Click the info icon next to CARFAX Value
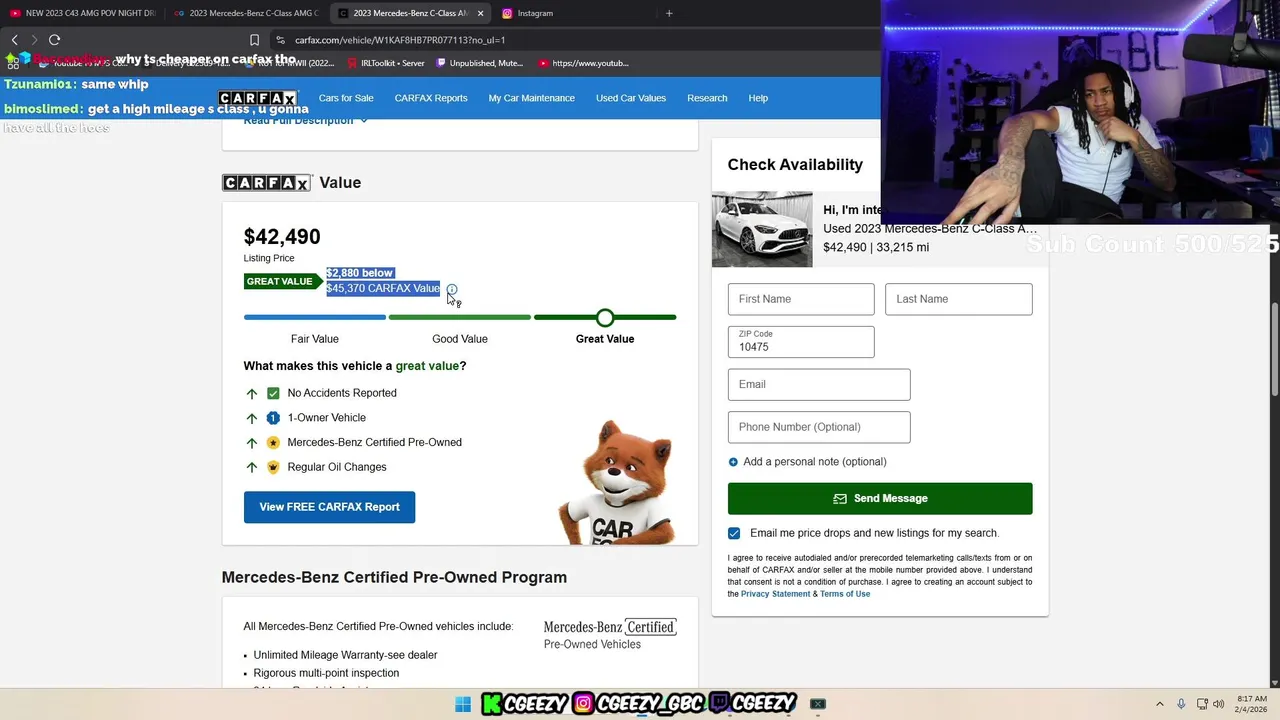1280x720 pixels. [451, 289]
